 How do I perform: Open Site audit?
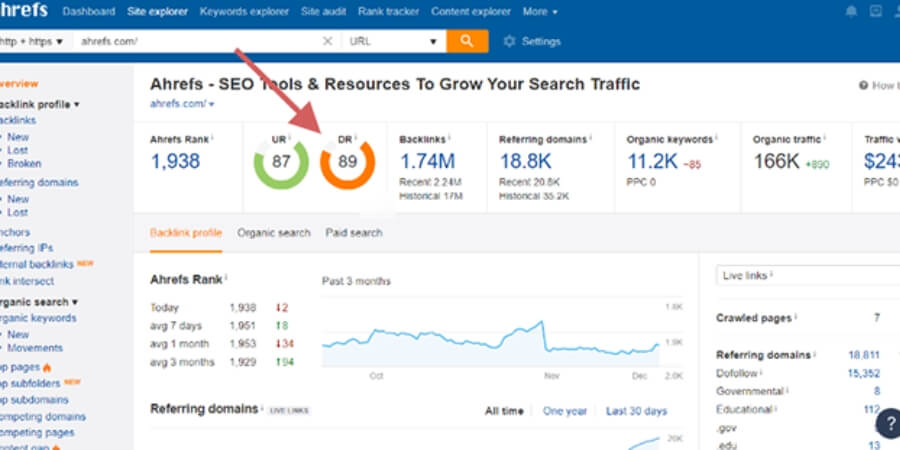coord(323,11)
